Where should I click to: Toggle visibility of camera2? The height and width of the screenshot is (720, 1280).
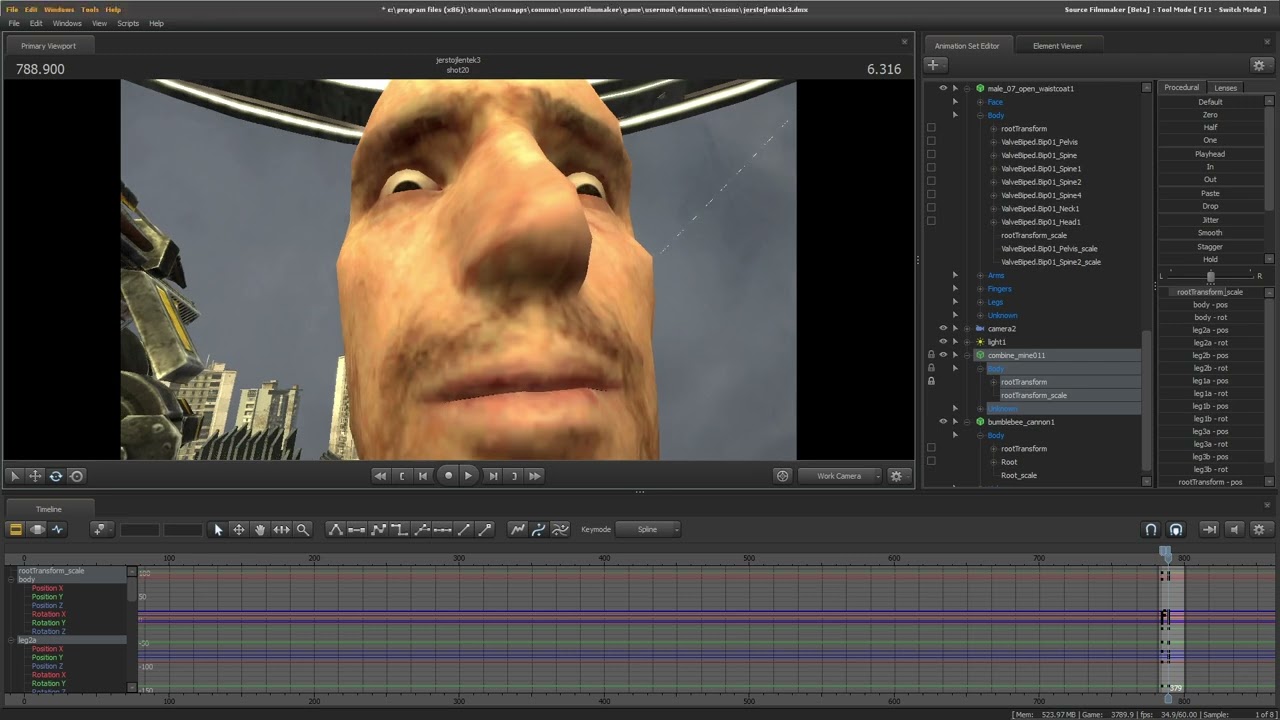pyautogui.click(x=942, y=328)
